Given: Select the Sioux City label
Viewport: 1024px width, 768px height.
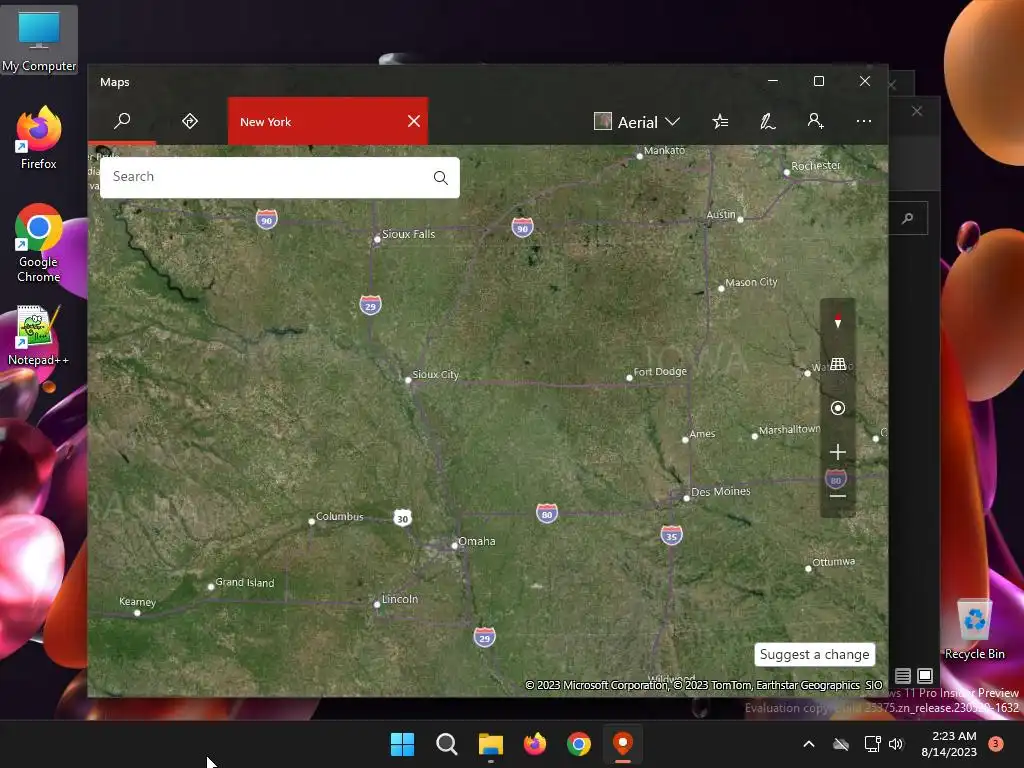Looking at the screenshot, I should (x=435, y=374).
